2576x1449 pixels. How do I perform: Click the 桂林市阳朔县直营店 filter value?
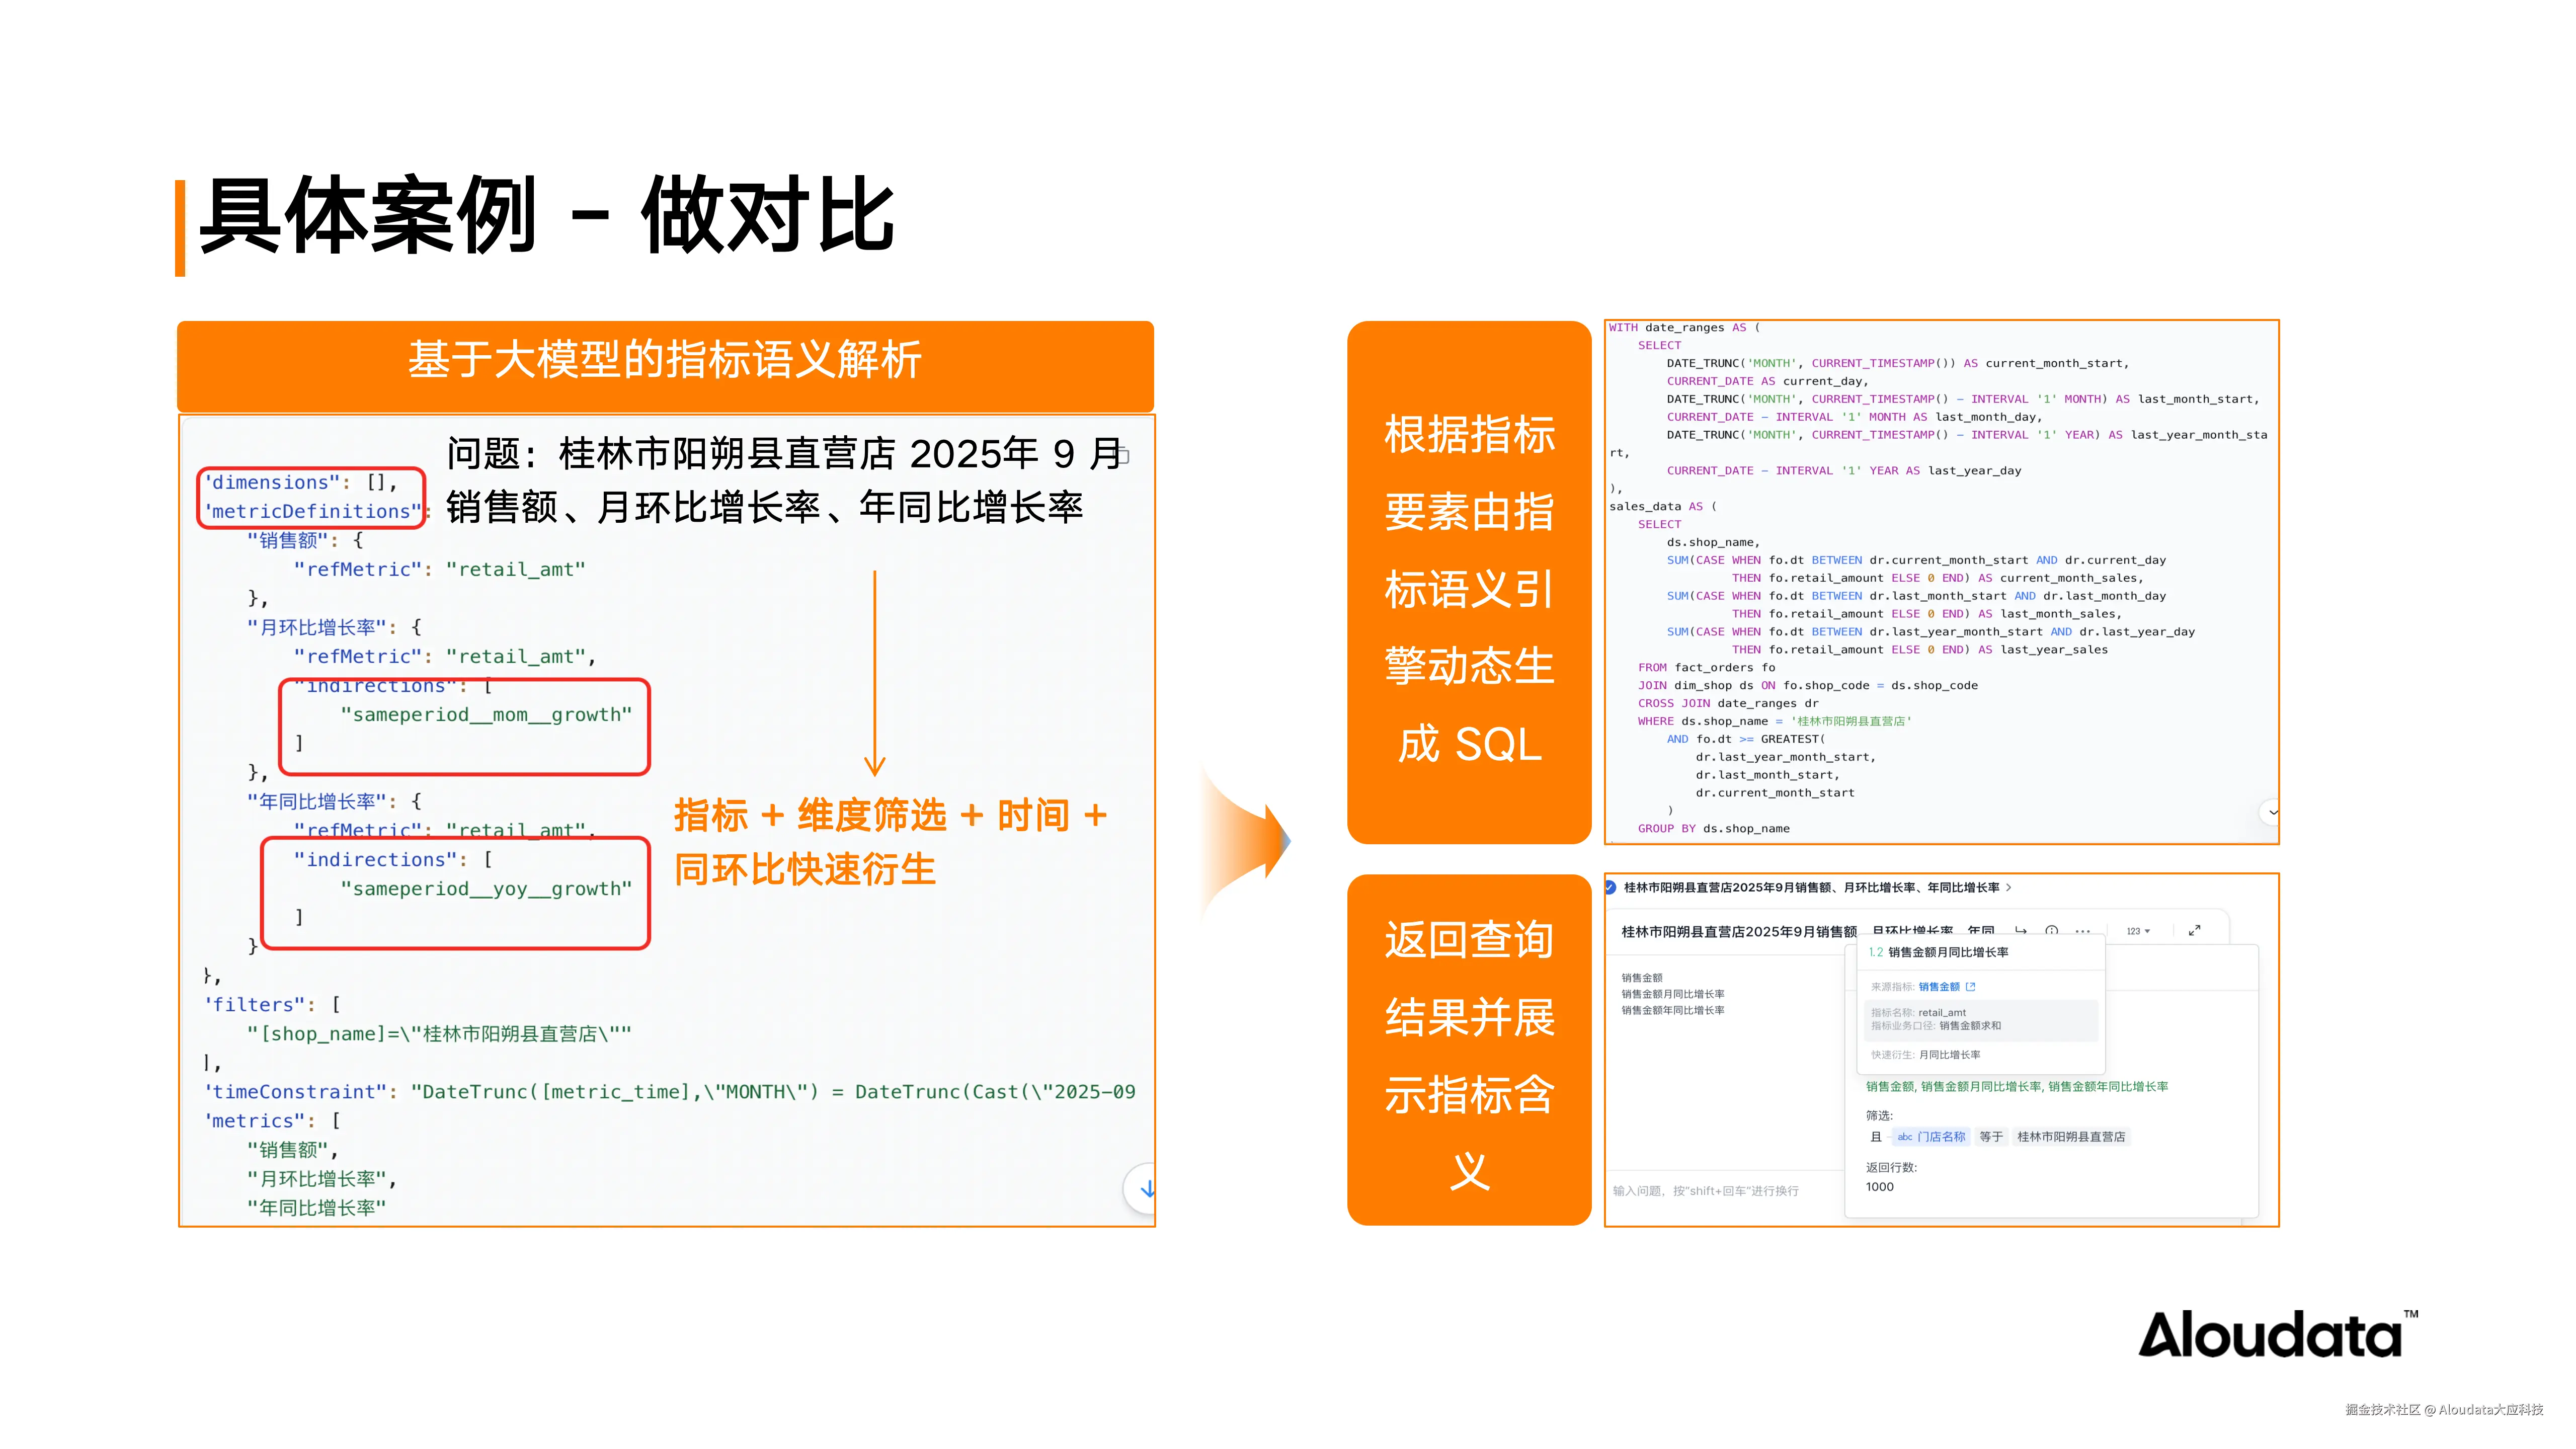(2072, 1138)
